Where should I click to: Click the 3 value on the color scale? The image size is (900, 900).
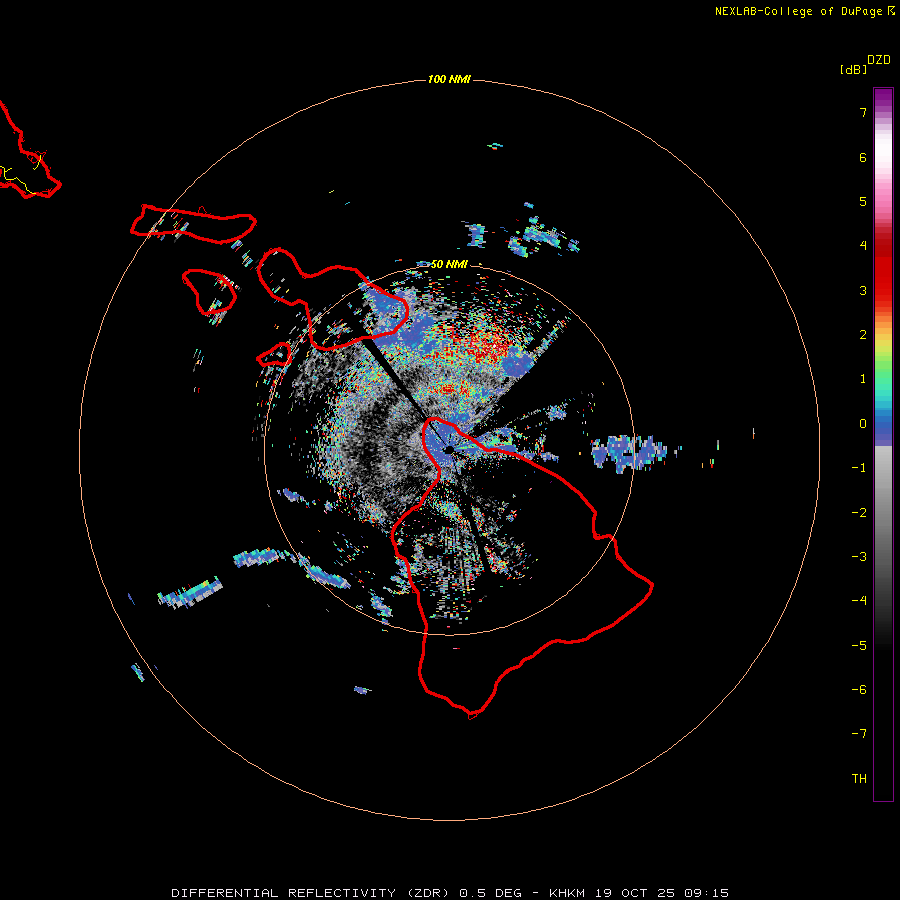tap(863, 290)
